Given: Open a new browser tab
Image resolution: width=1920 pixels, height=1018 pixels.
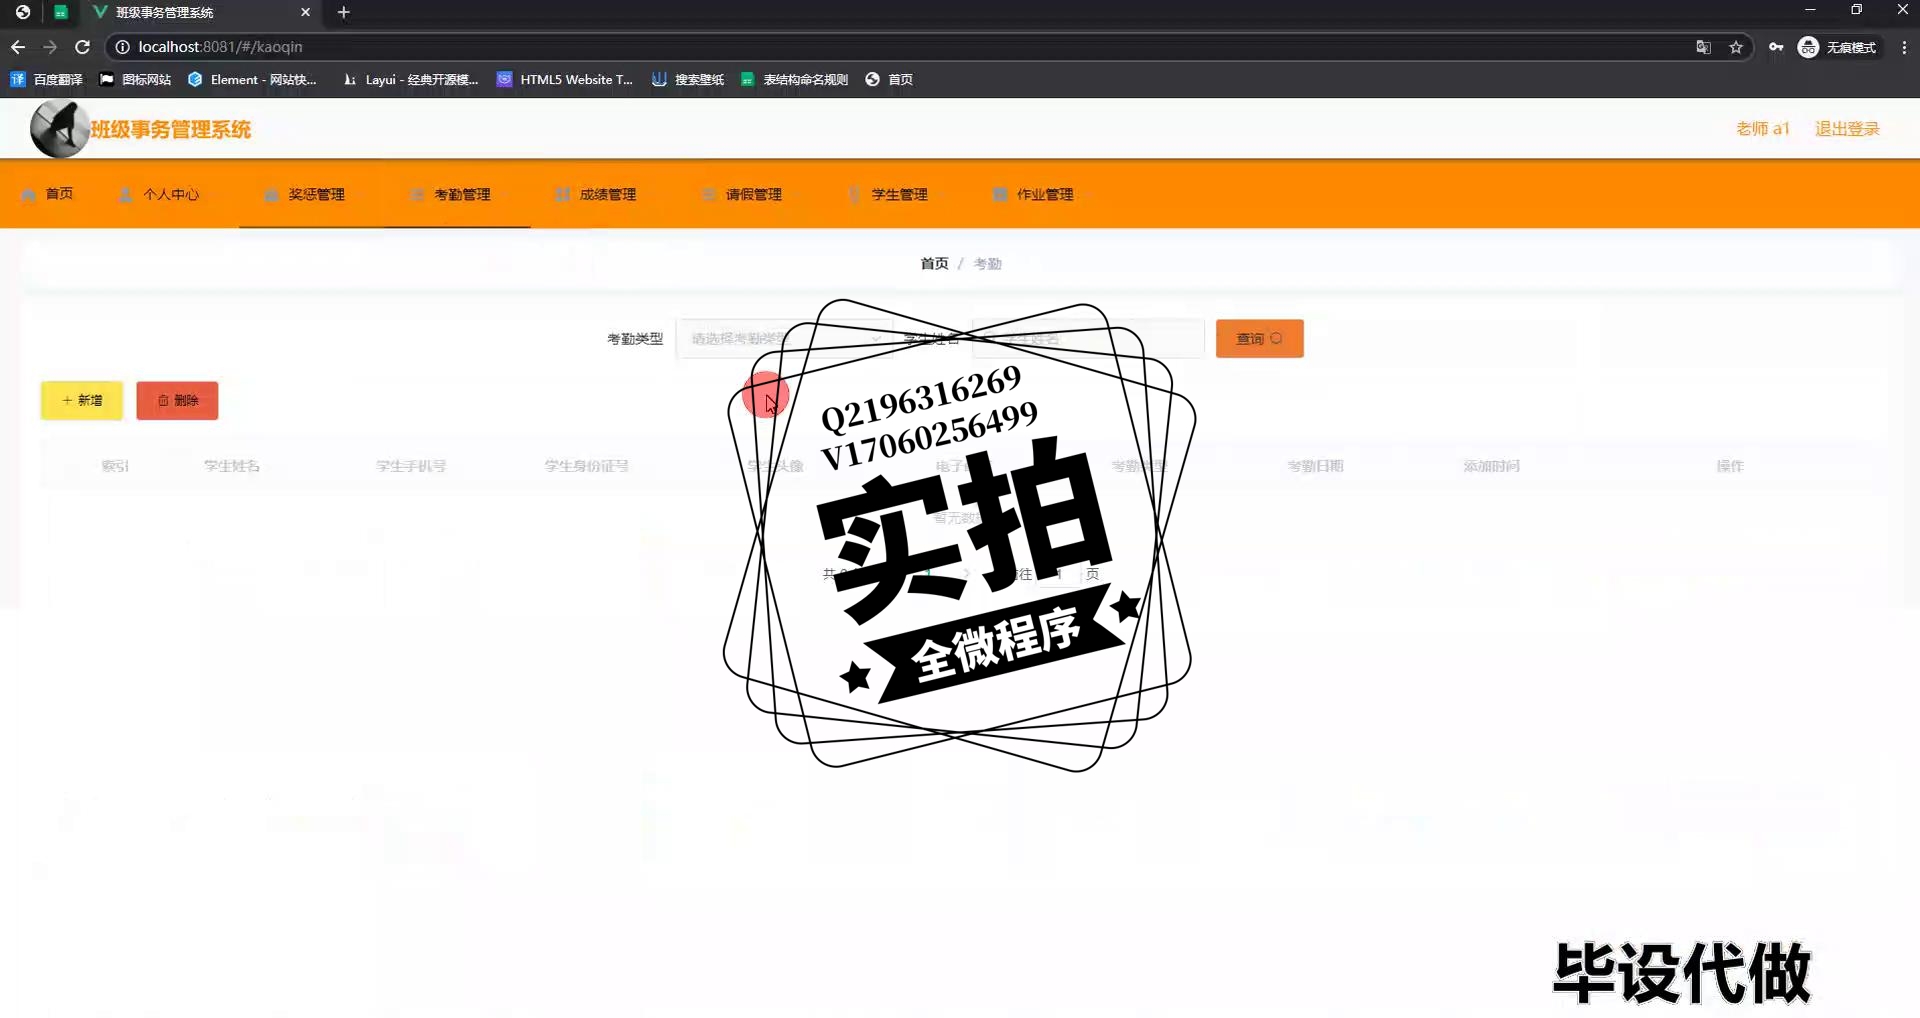Looking at the screenshot, I should click(344, 12).
